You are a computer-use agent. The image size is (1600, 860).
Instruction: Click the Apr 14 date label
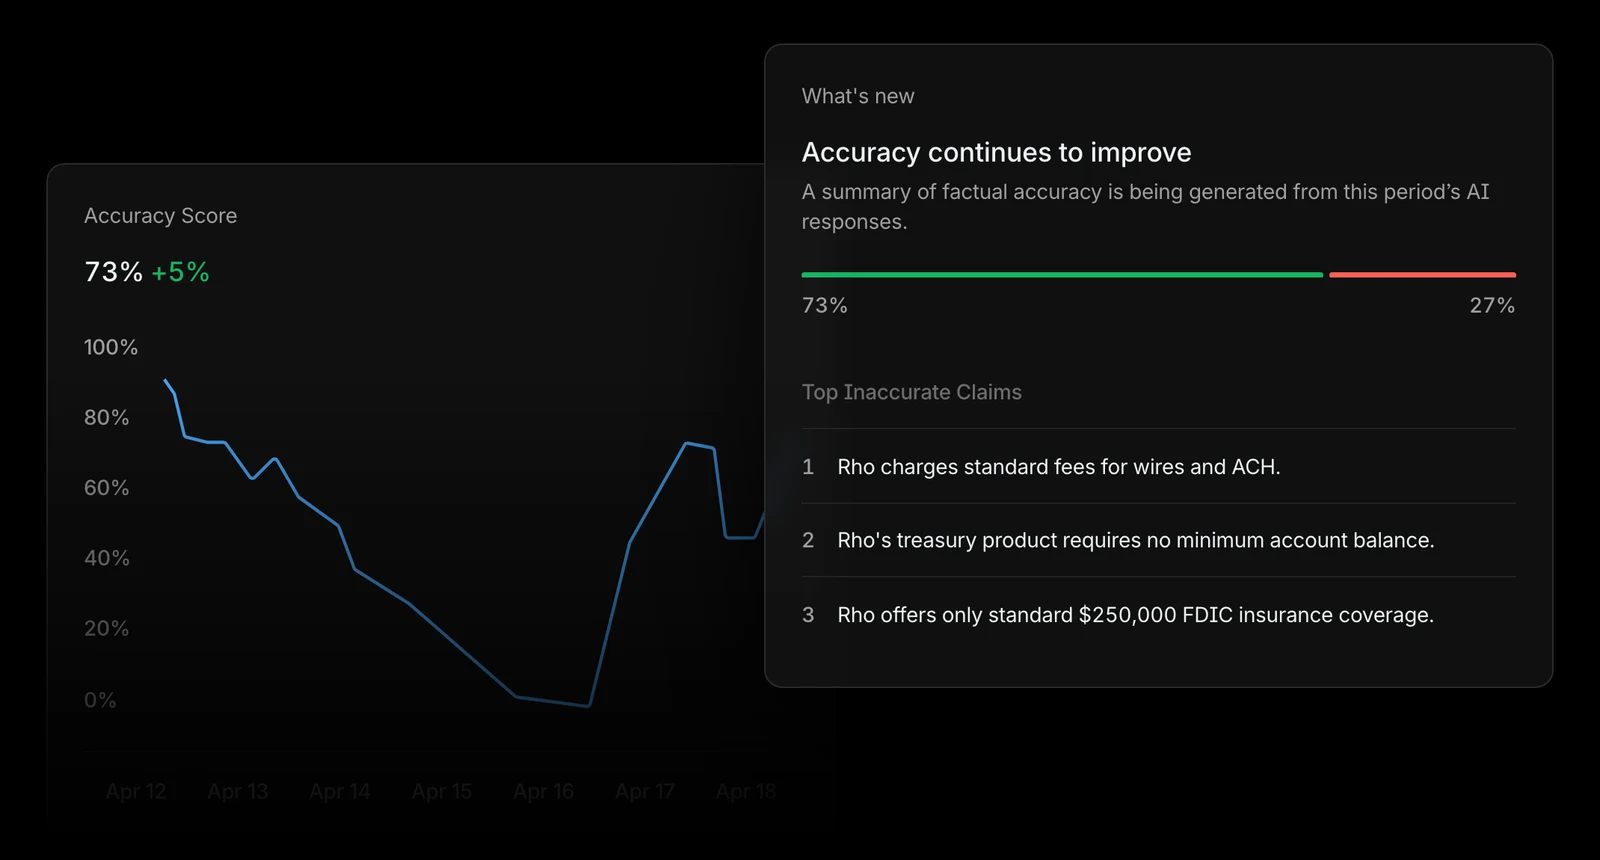coord(340,791)
